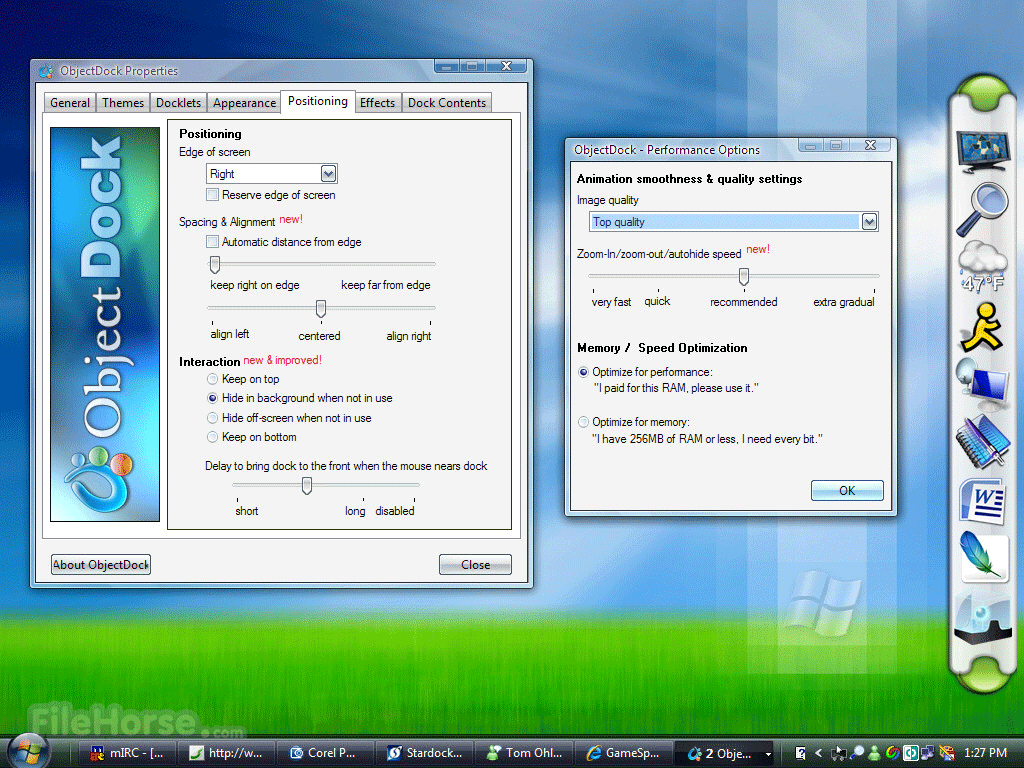Click the ObjectDock logo banner image
The image size is (1024, 768).
coord(104,324)
